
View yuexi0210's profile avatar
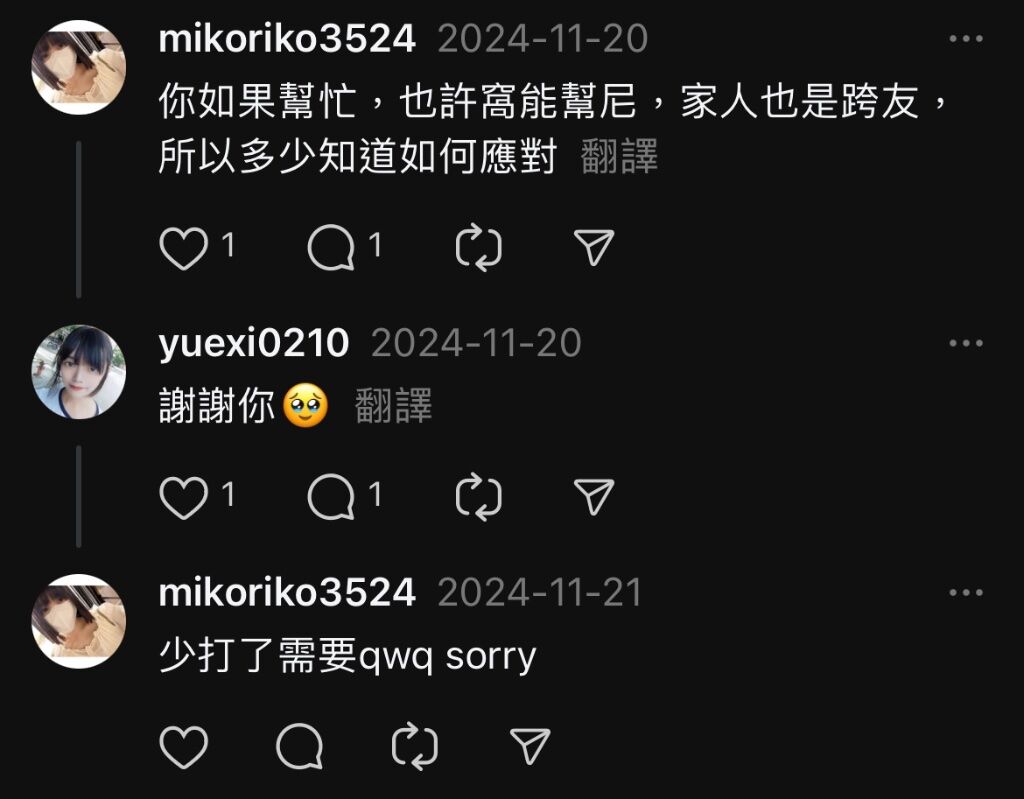[78, 372]
